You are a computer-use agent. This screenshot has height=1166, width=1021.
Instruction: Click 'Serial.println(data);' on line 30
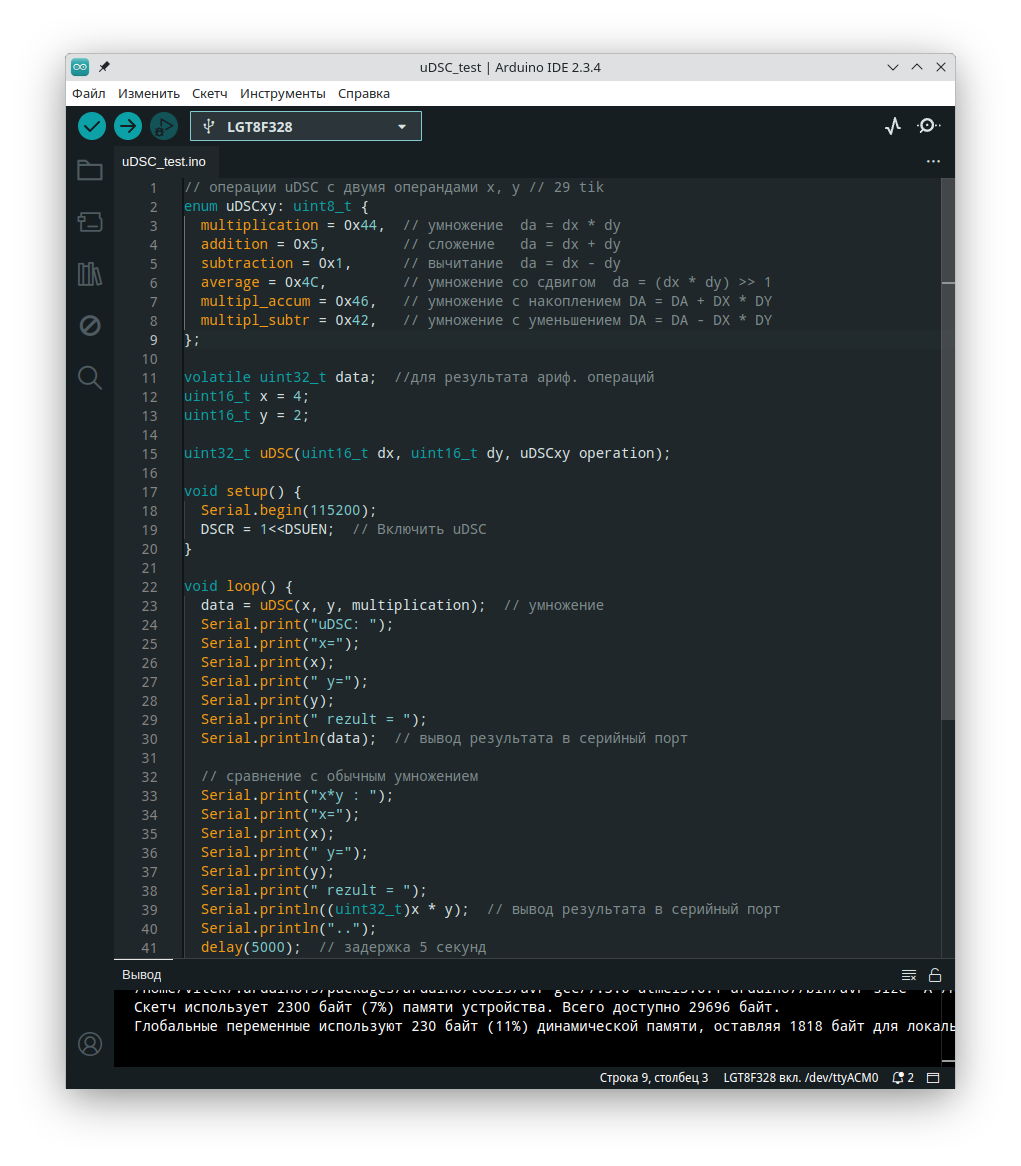(289, 738)
